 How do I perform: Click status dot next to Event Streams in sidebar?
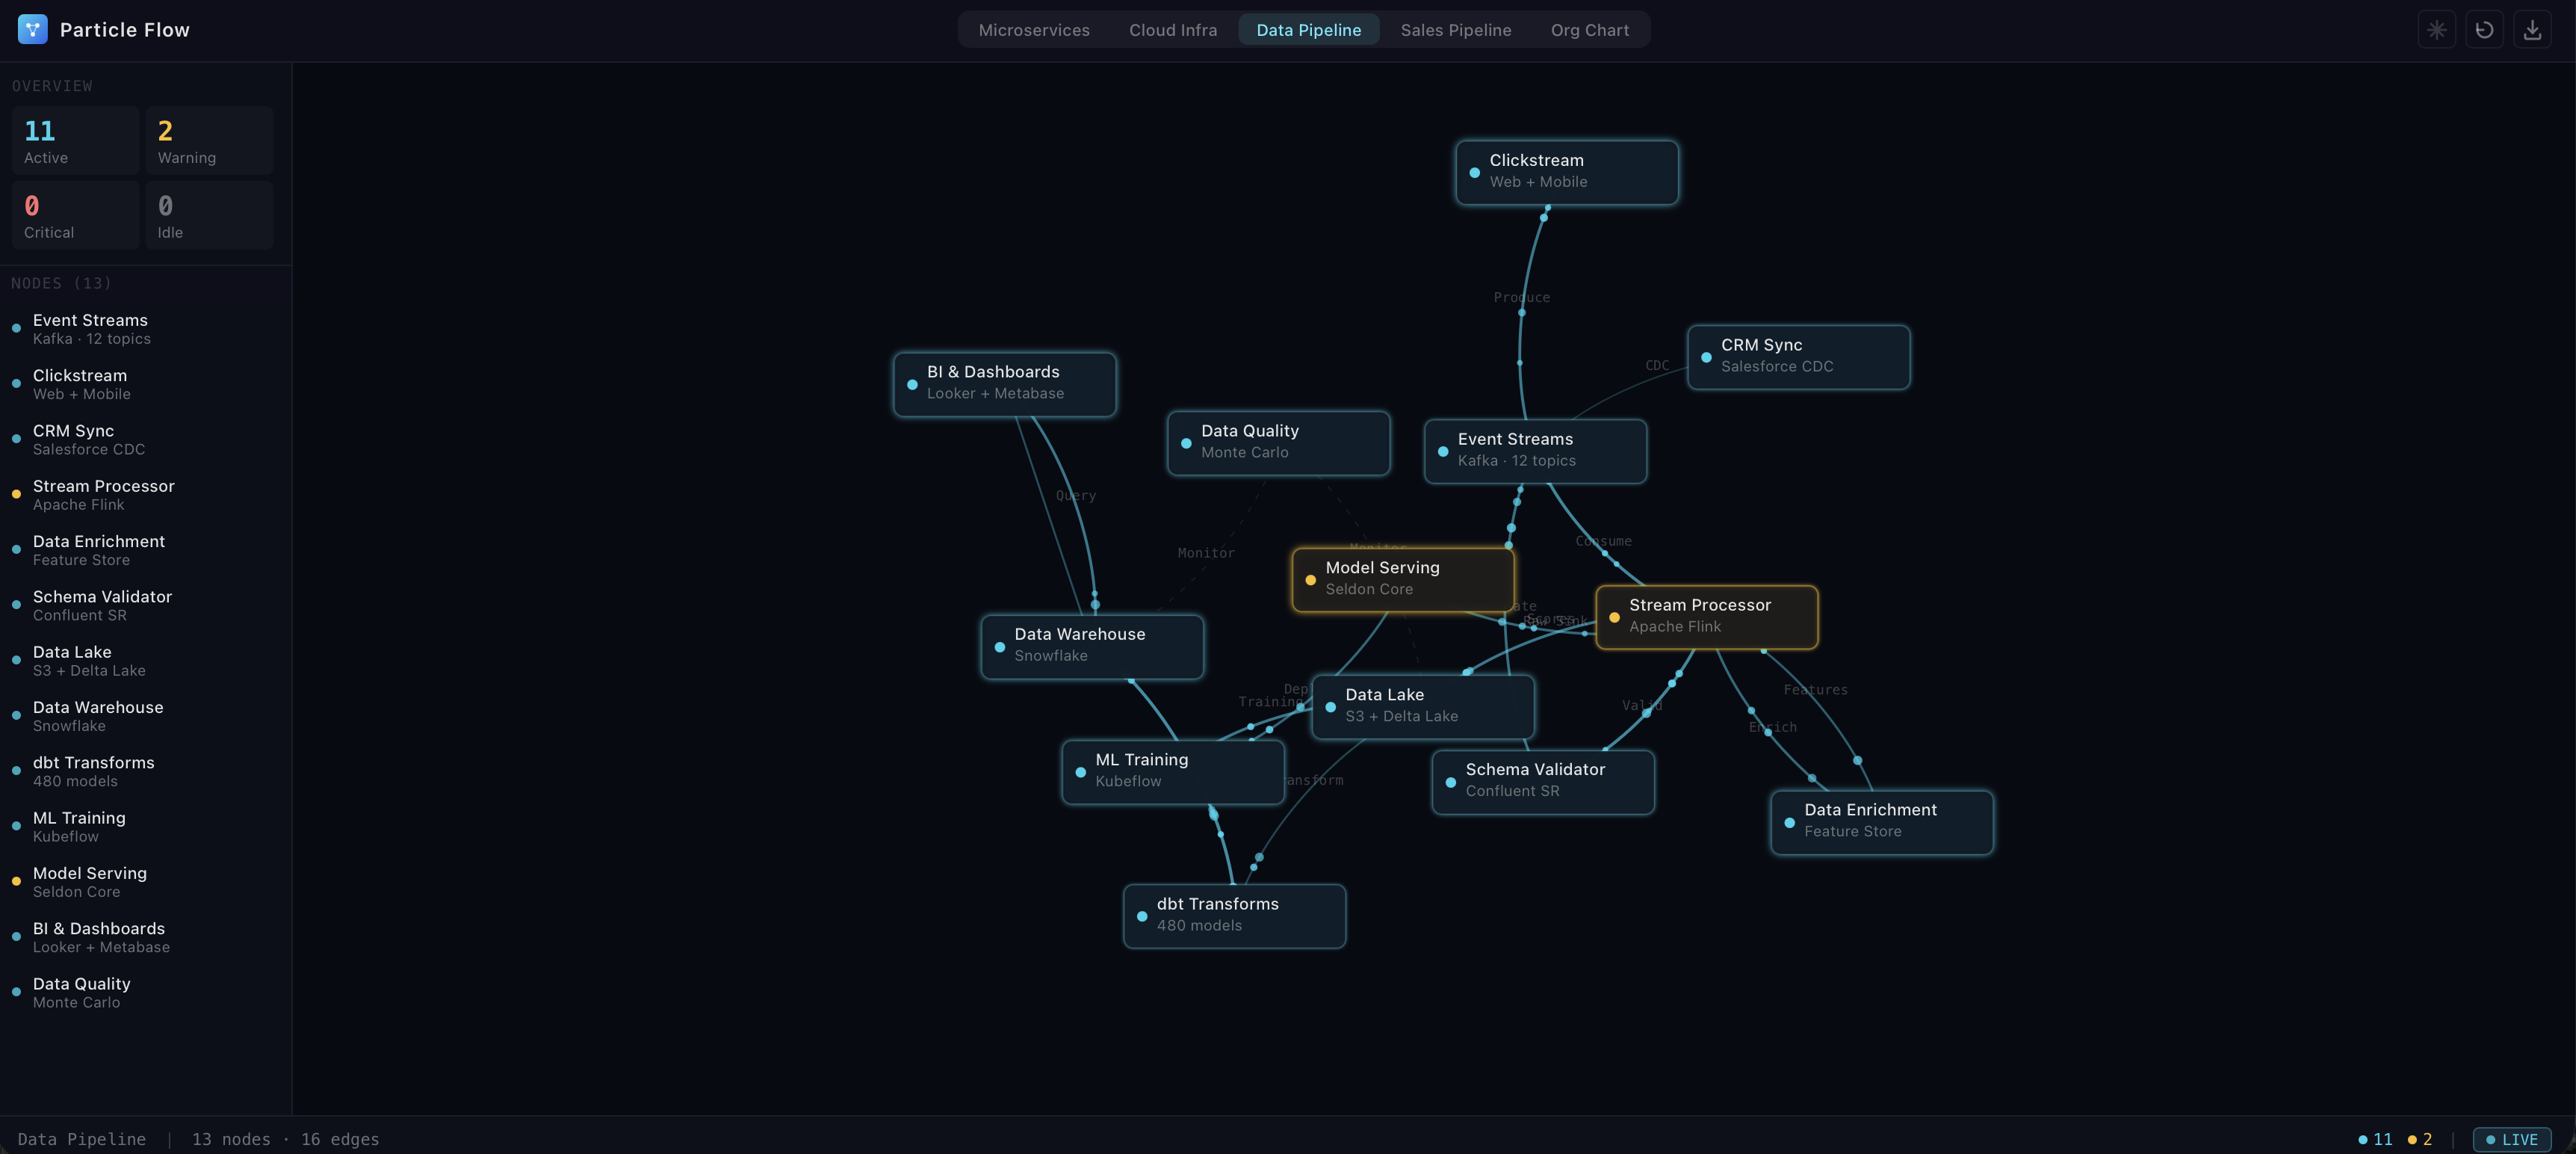pos(16,328)
